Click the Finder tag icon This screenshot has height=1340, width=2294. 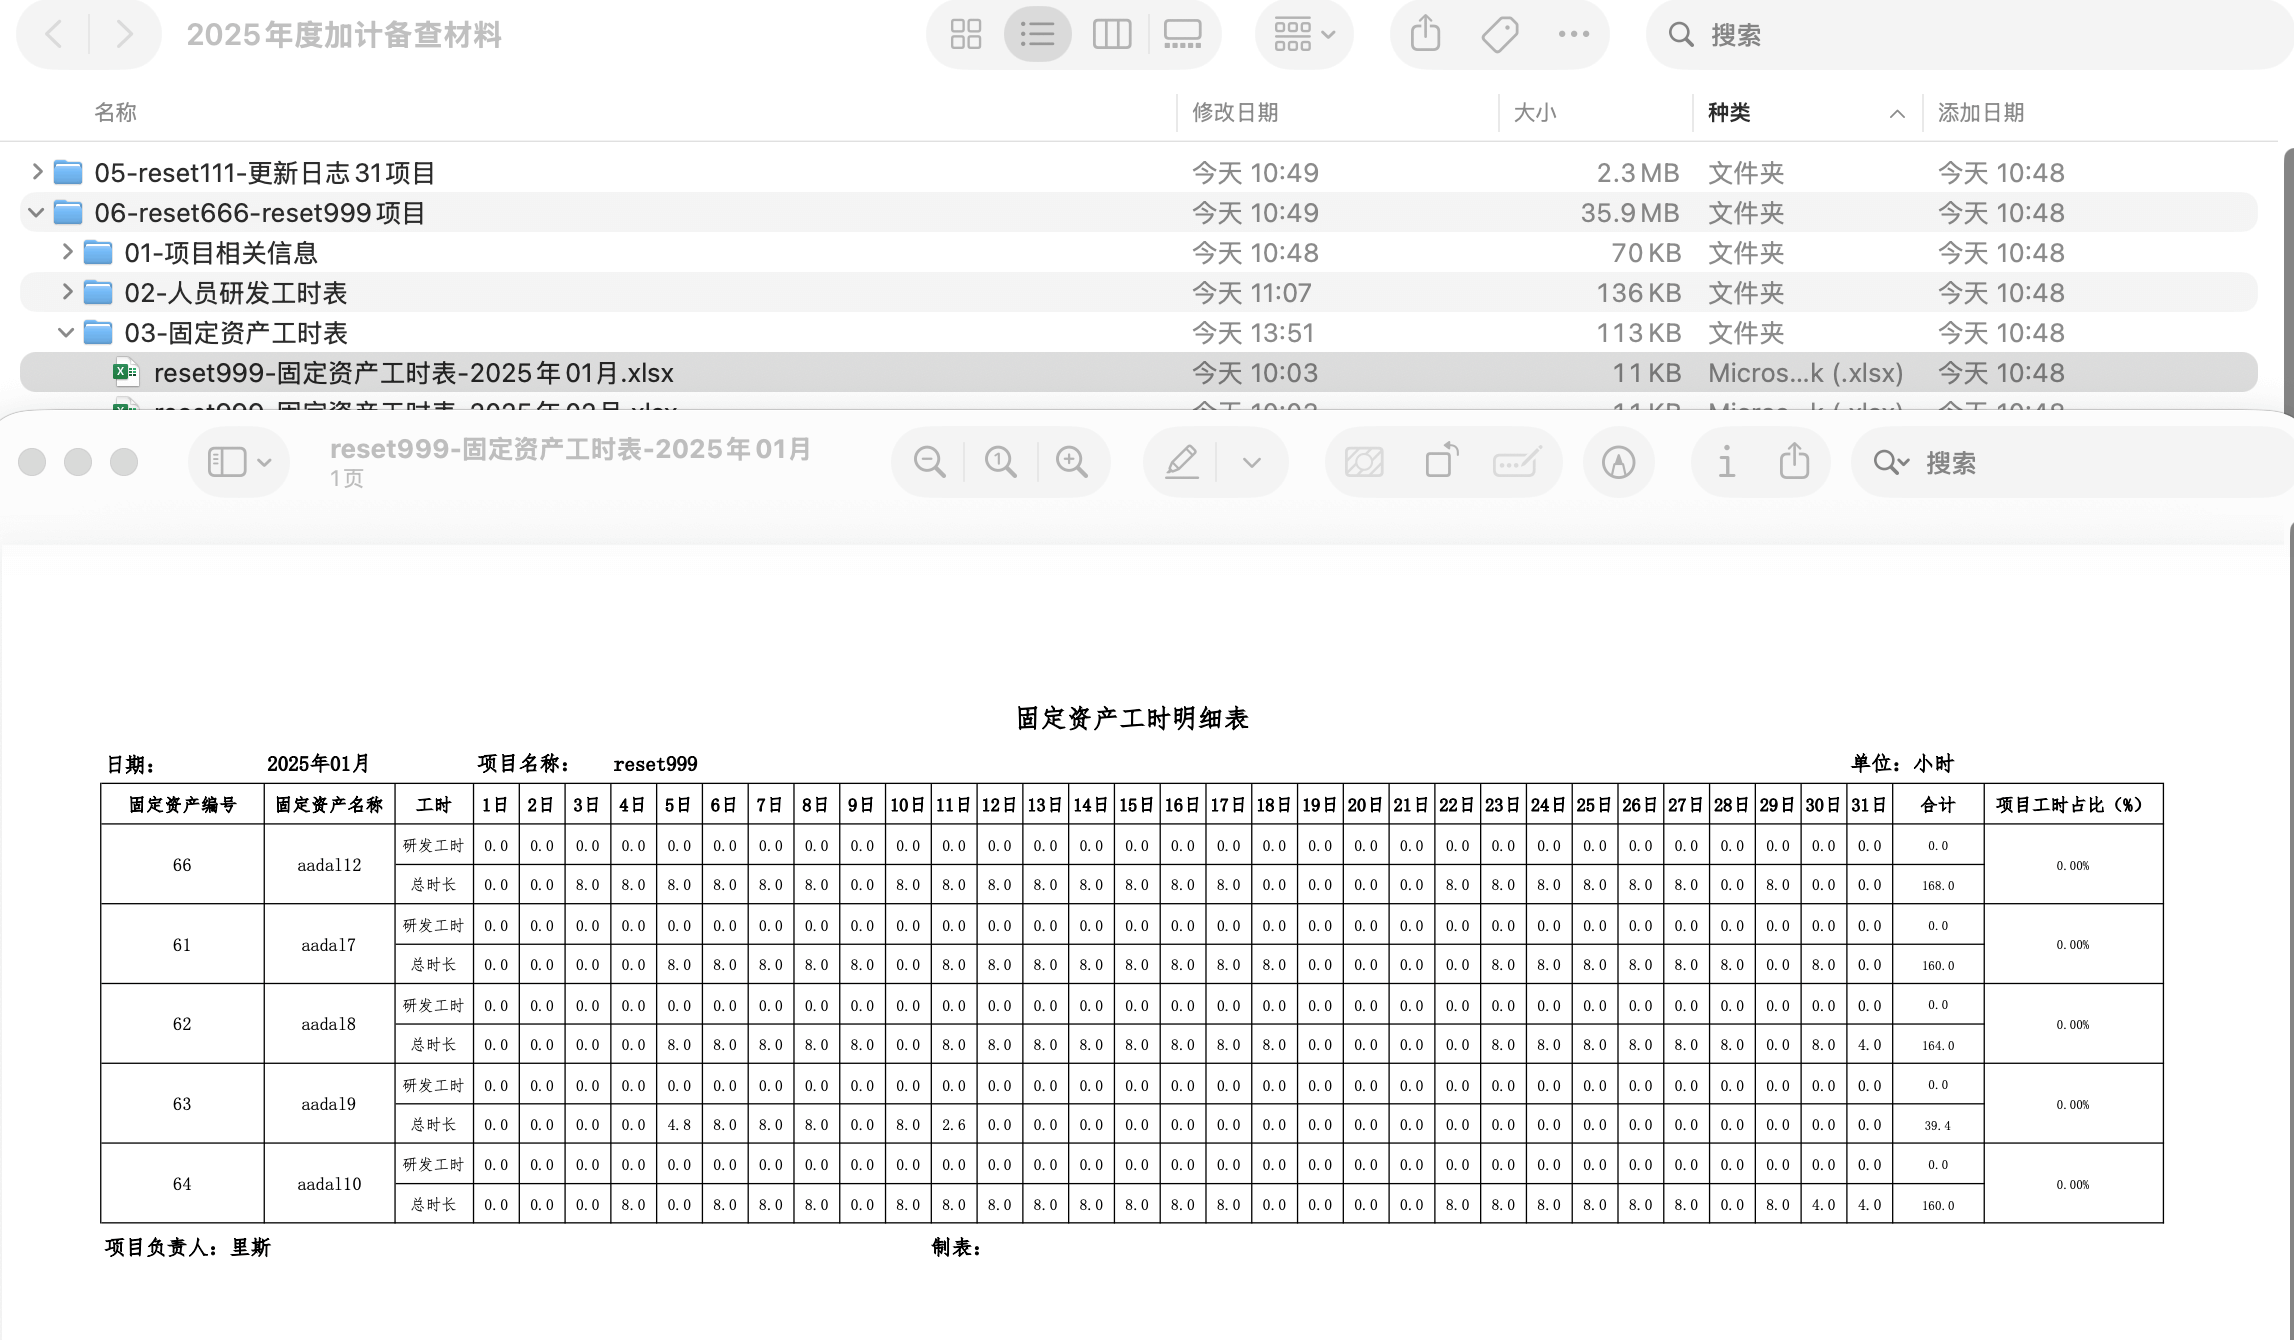coord(1499,35)
